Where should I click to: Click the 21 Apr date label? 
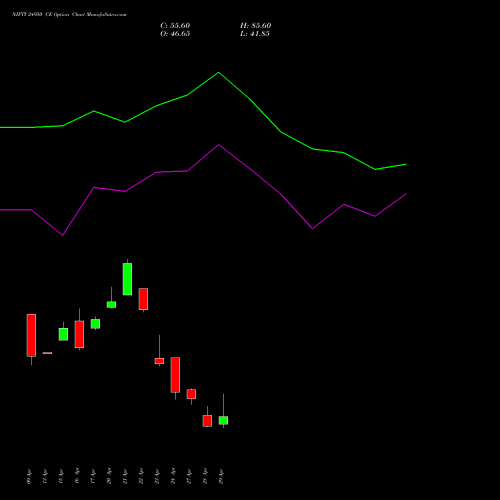125,476
